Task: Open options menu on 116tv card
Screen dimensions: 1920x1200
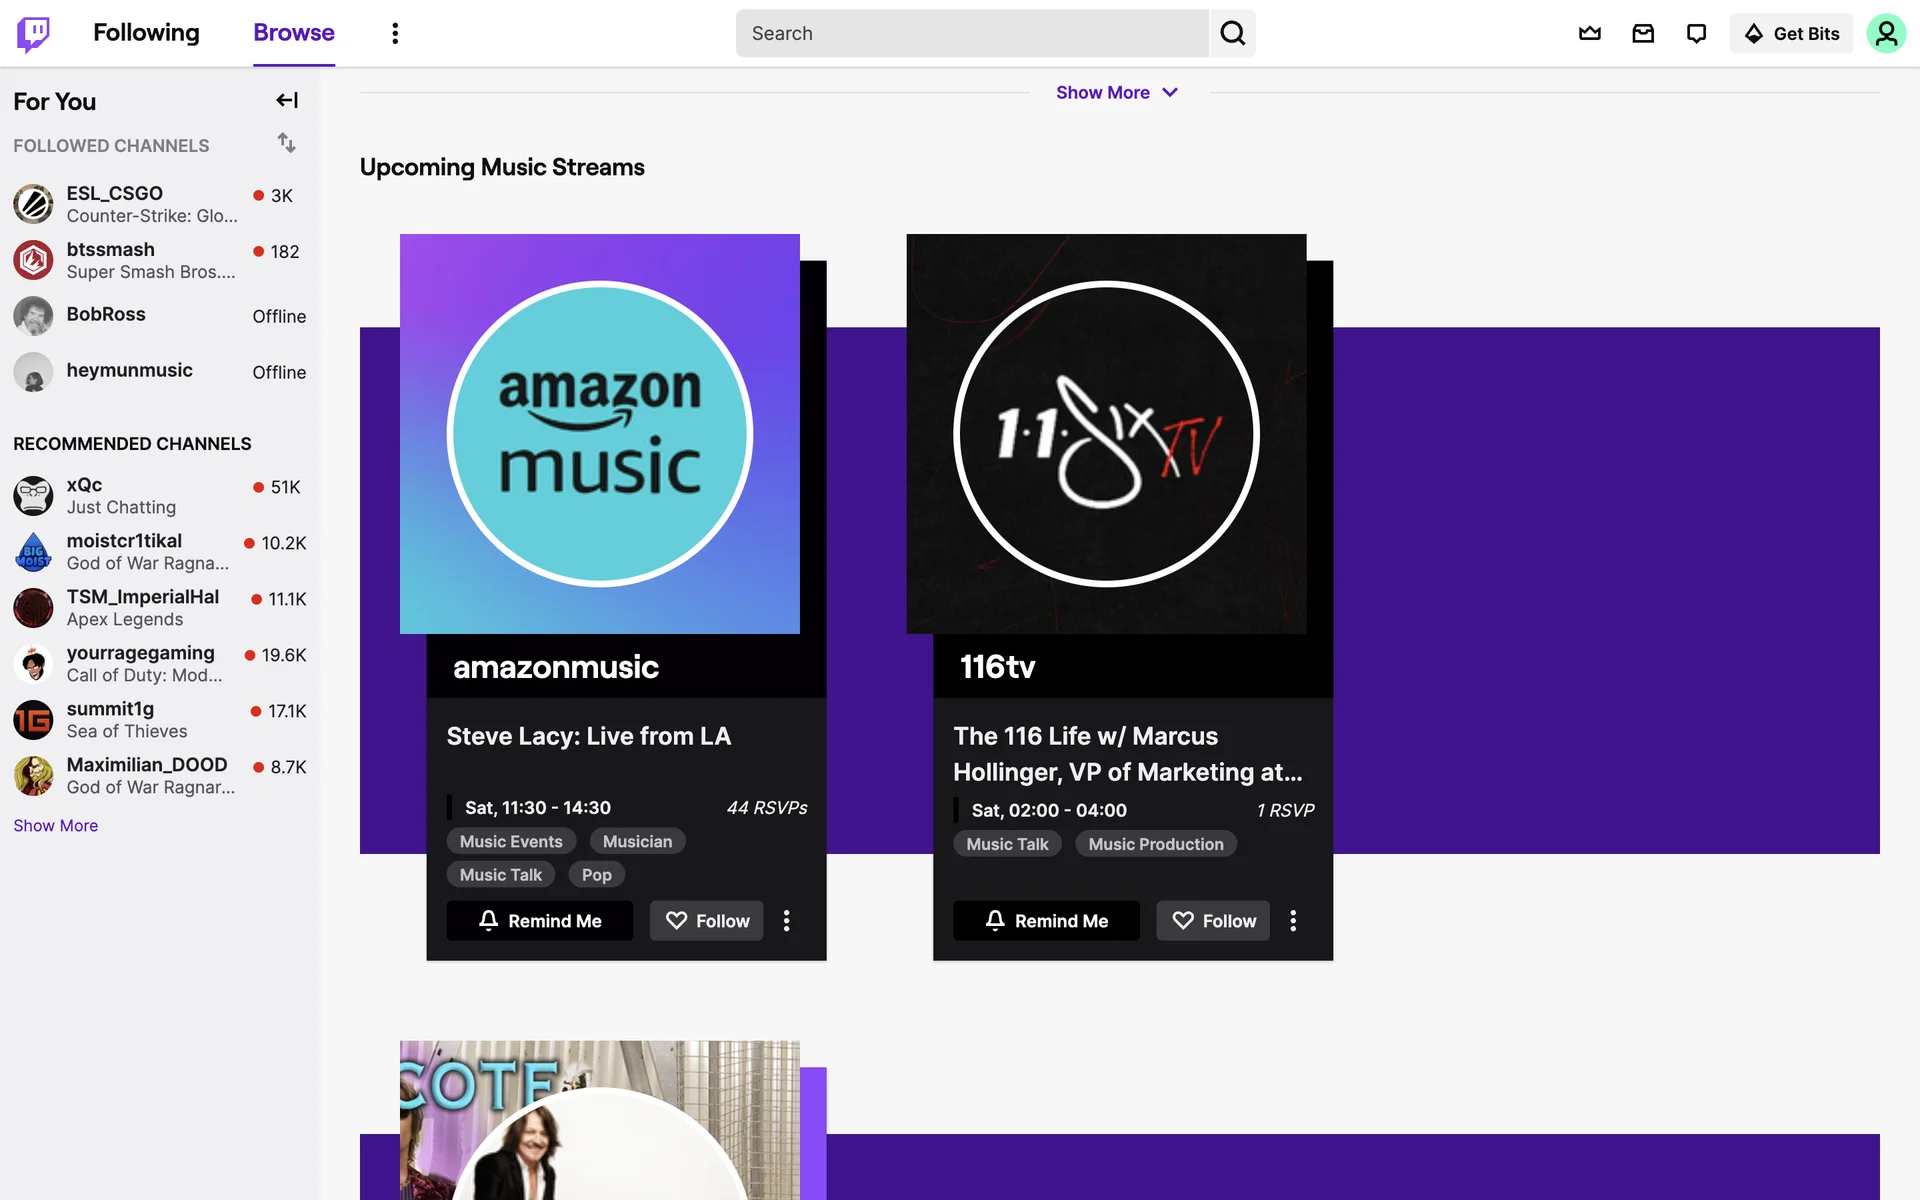Action: (x=1293, y=920)
